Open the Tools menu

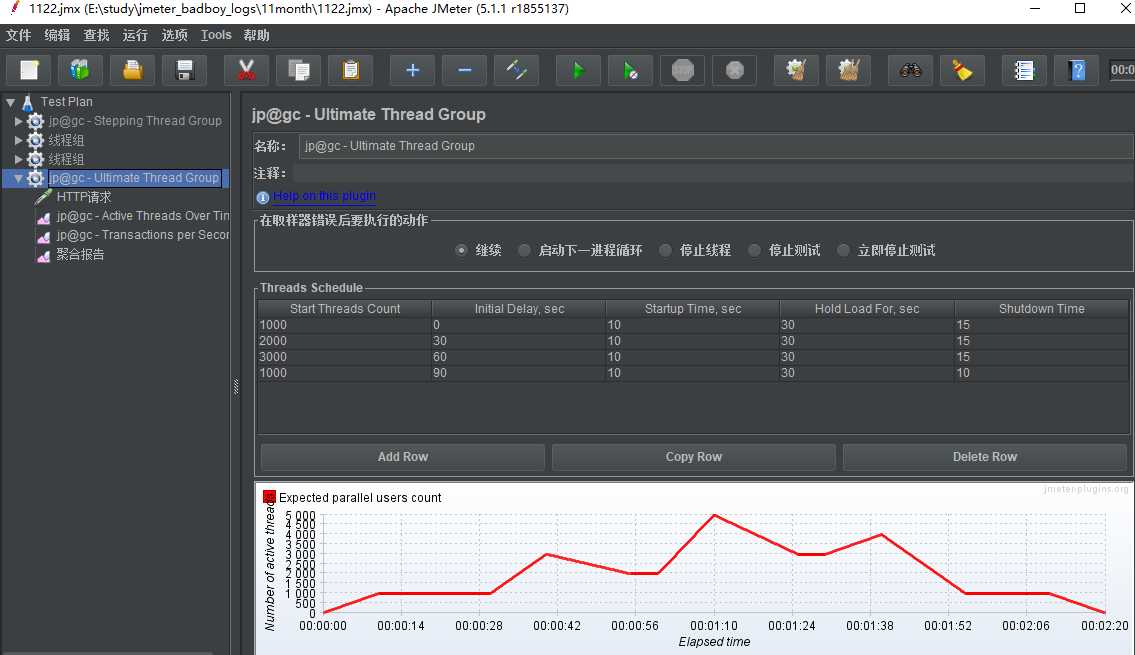point(216,35)
